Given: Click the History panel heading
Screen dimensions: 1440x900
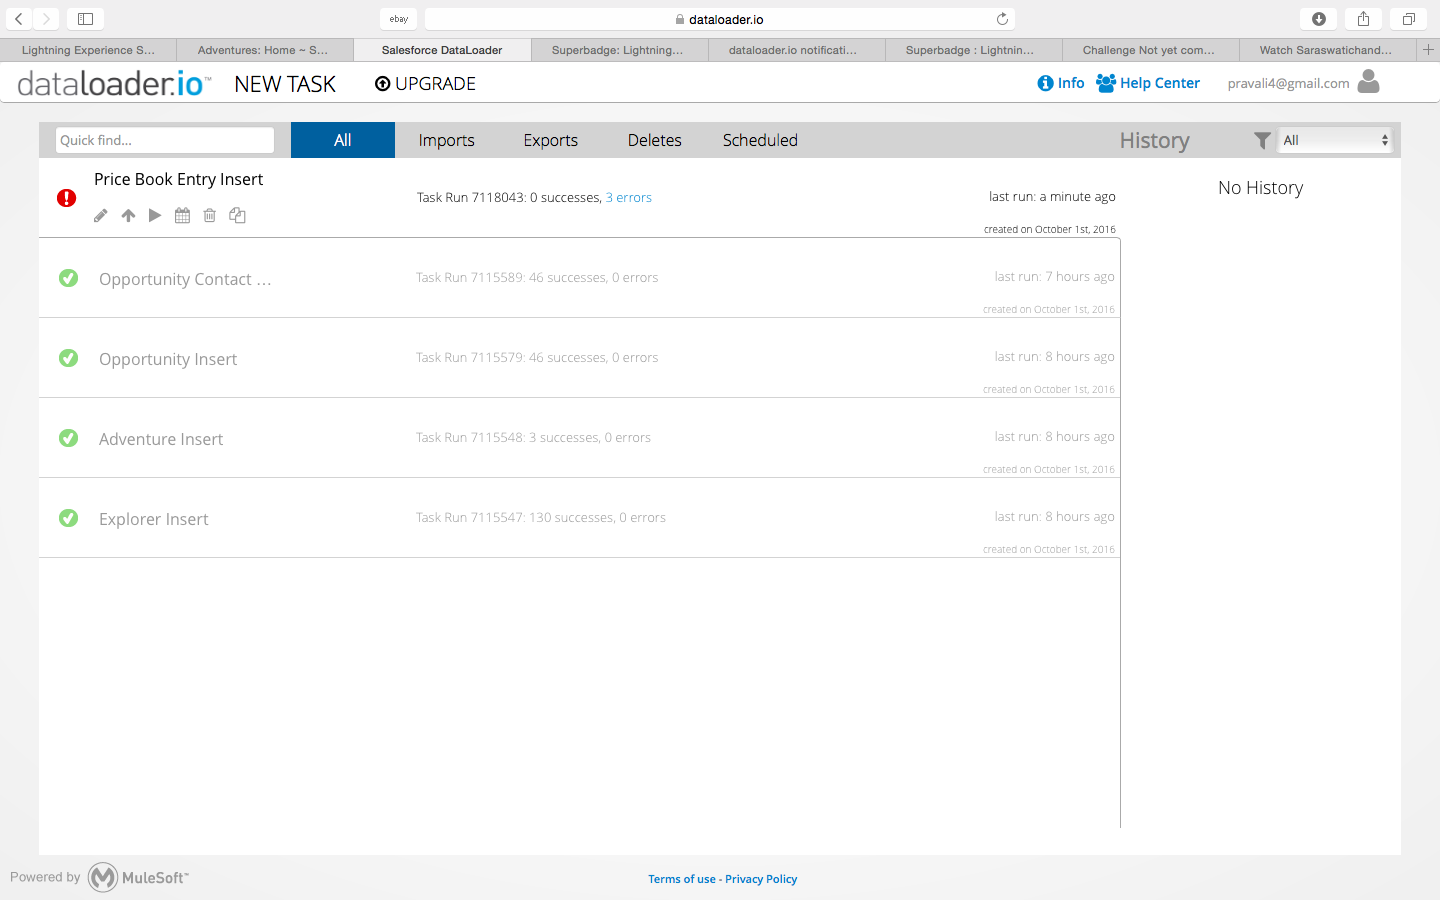Looking at the screenshot, I should click(x=1155, y=141).
